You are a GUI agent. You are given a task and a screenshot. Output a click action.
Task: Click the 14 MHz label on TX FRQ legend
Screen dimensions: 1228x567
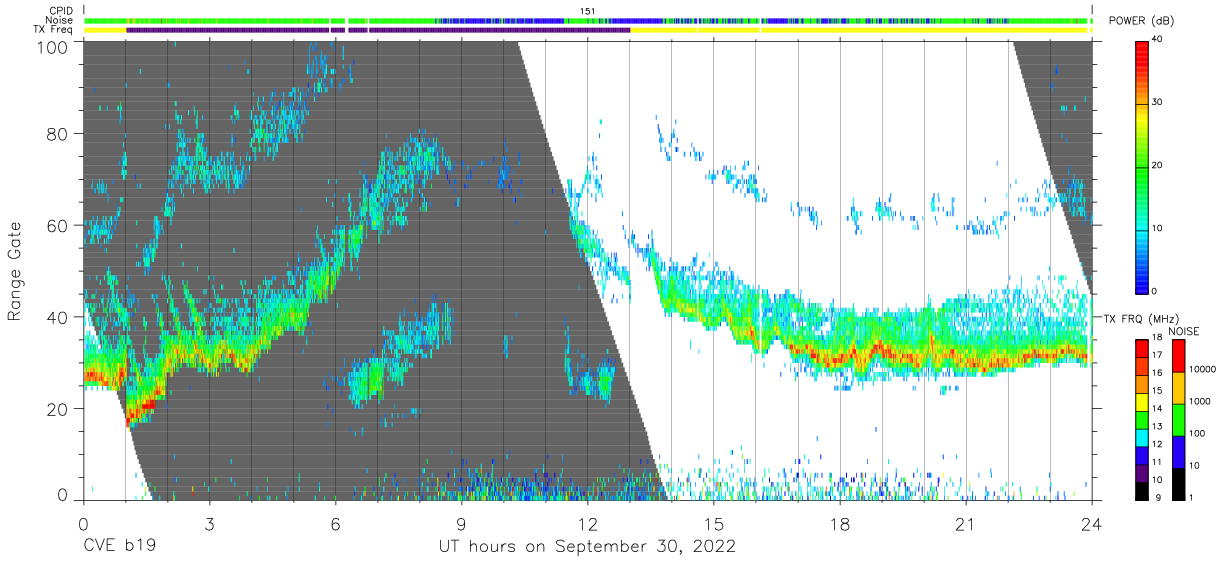point(1159,409)
